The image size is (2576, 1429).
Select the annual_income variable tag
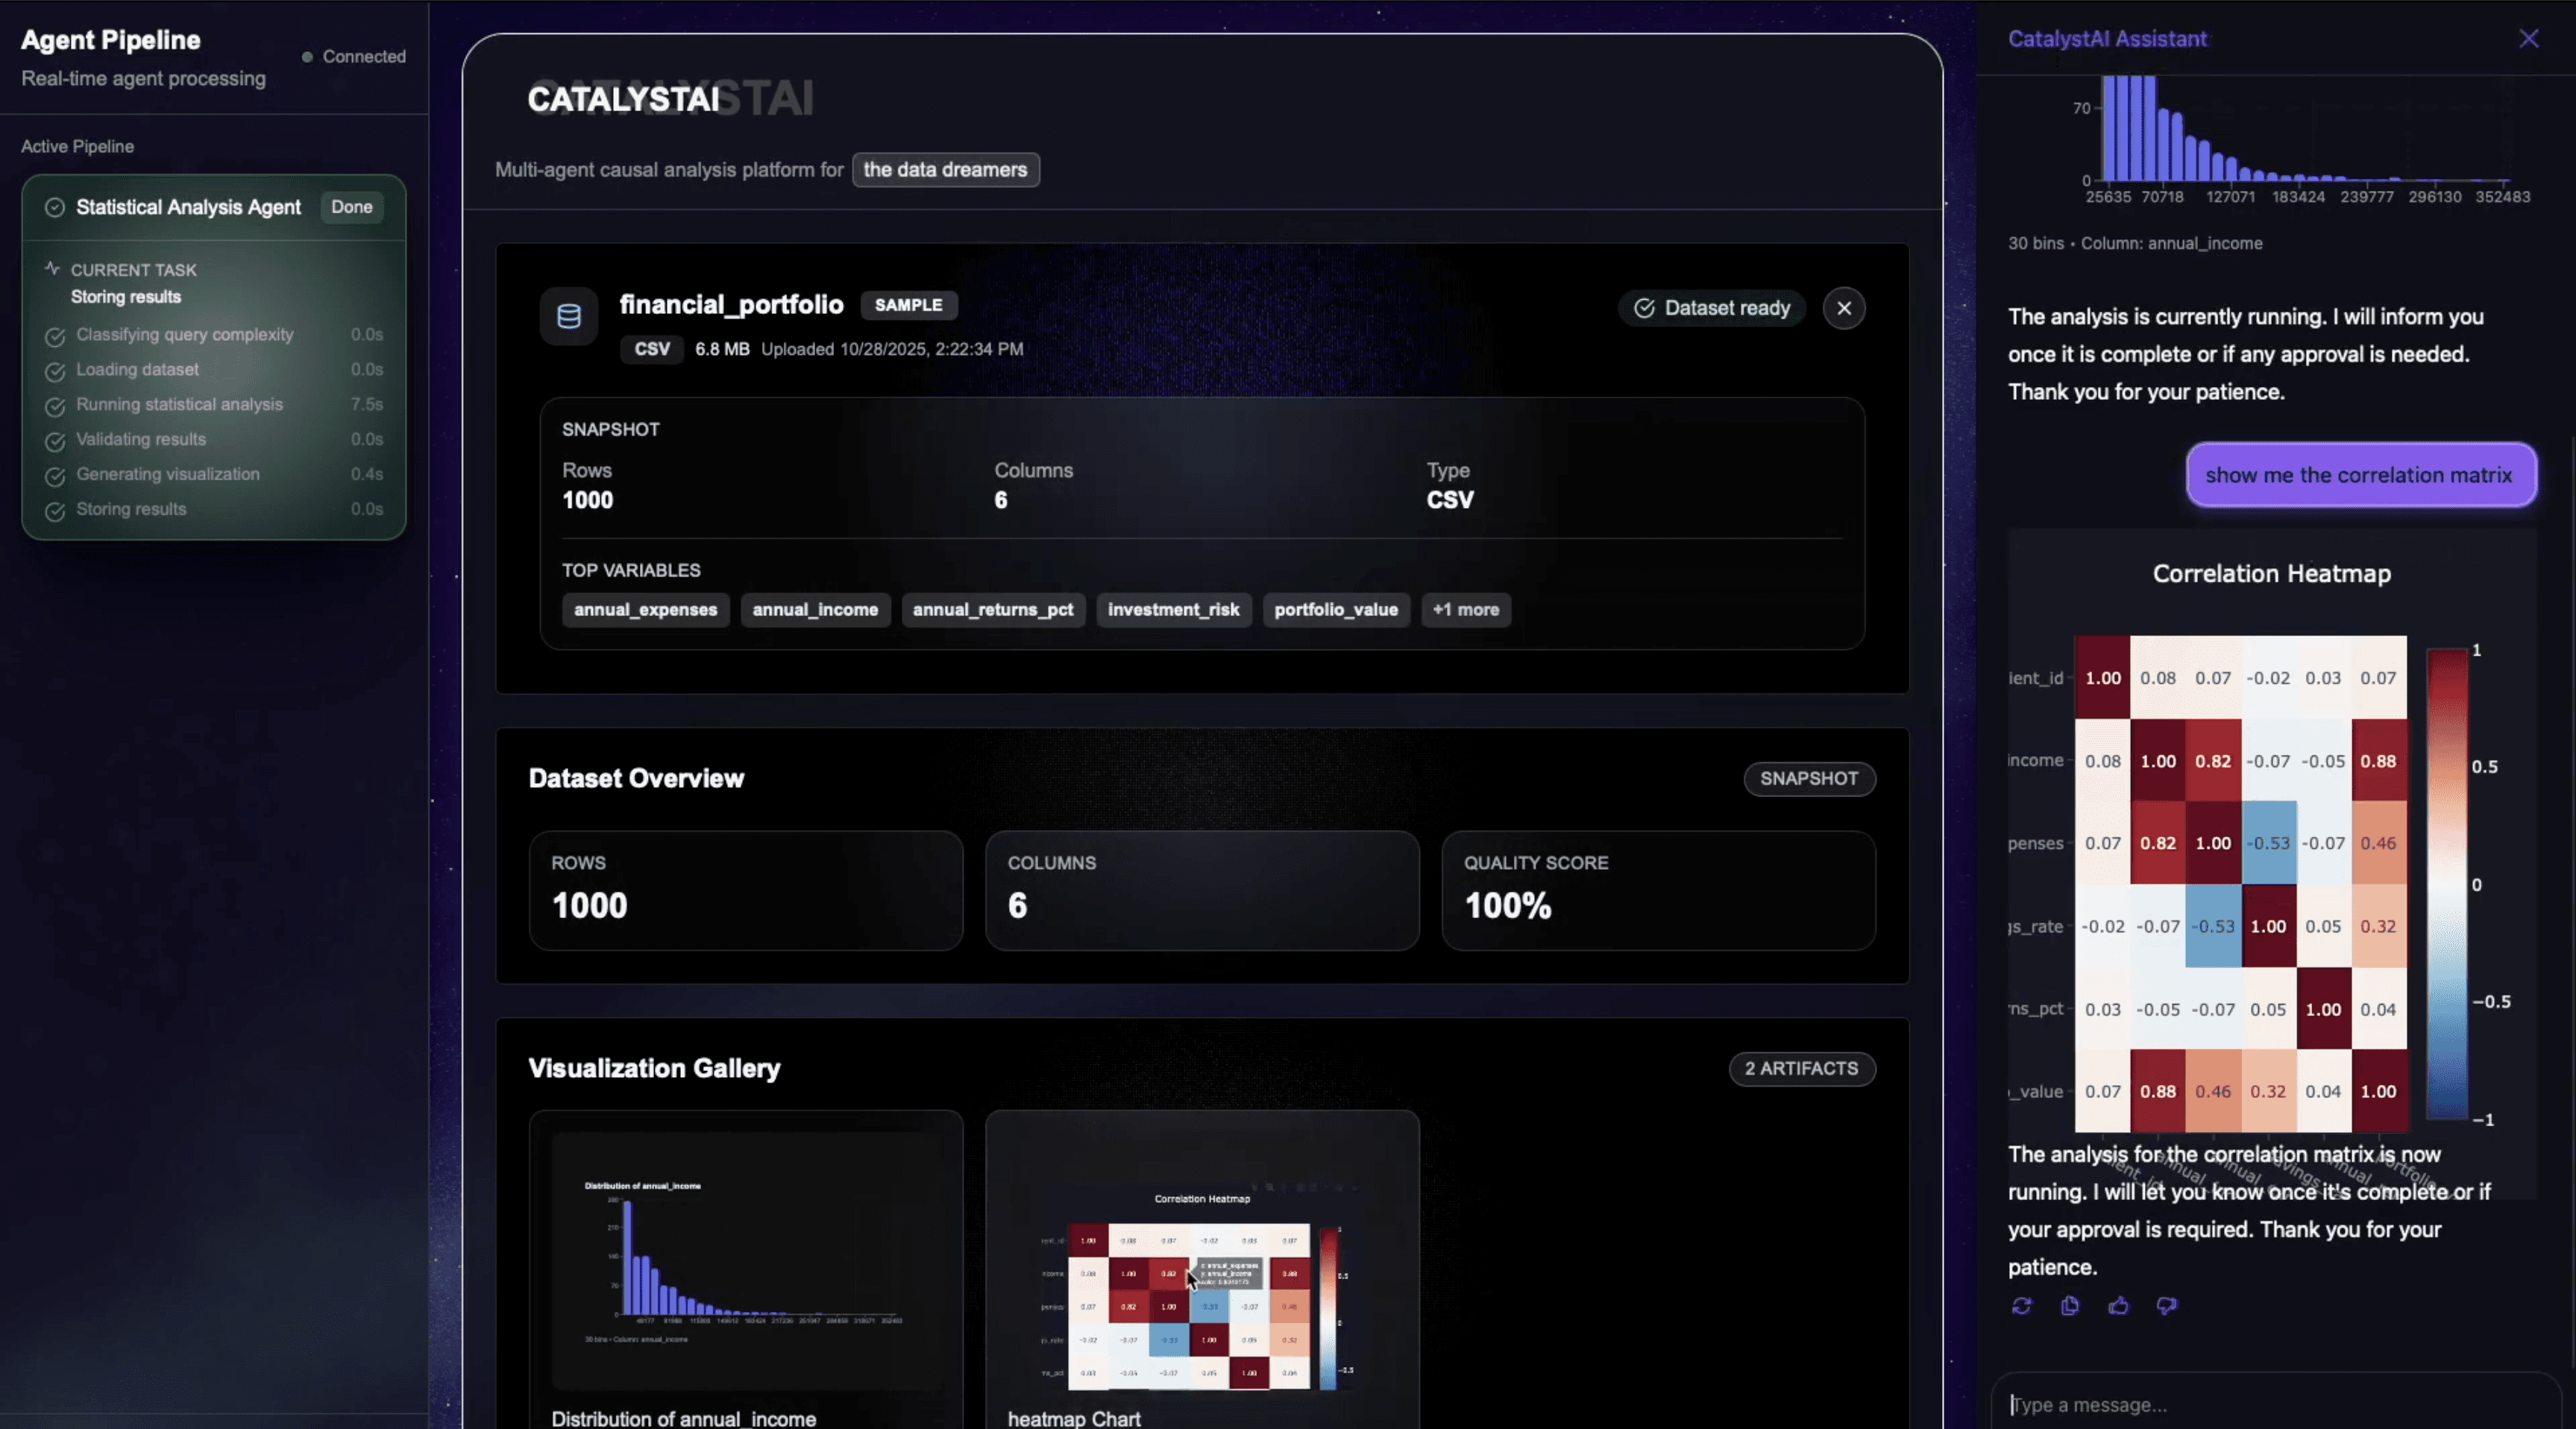coord(815,610)
